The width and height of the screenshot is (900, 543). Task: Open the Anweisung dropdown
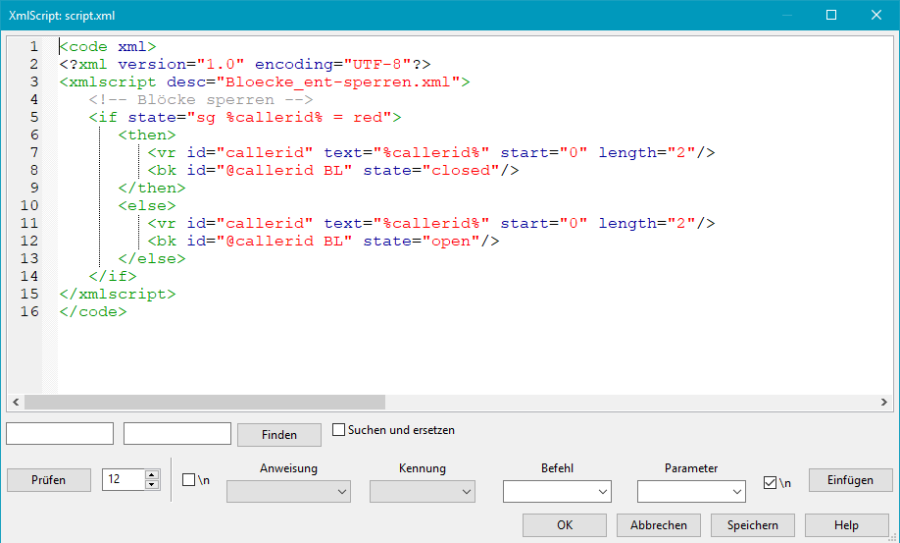click(289, 491)
